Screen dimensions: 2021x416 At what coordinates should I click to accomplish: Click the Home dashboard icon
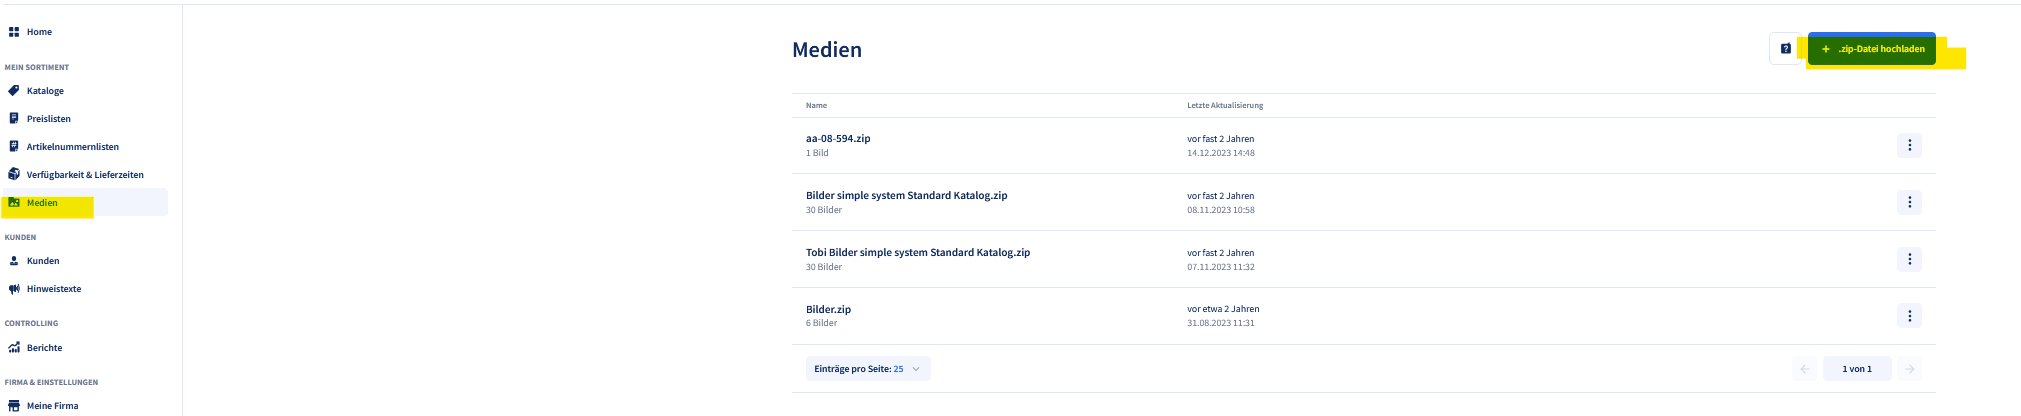(x=14, y=32)
